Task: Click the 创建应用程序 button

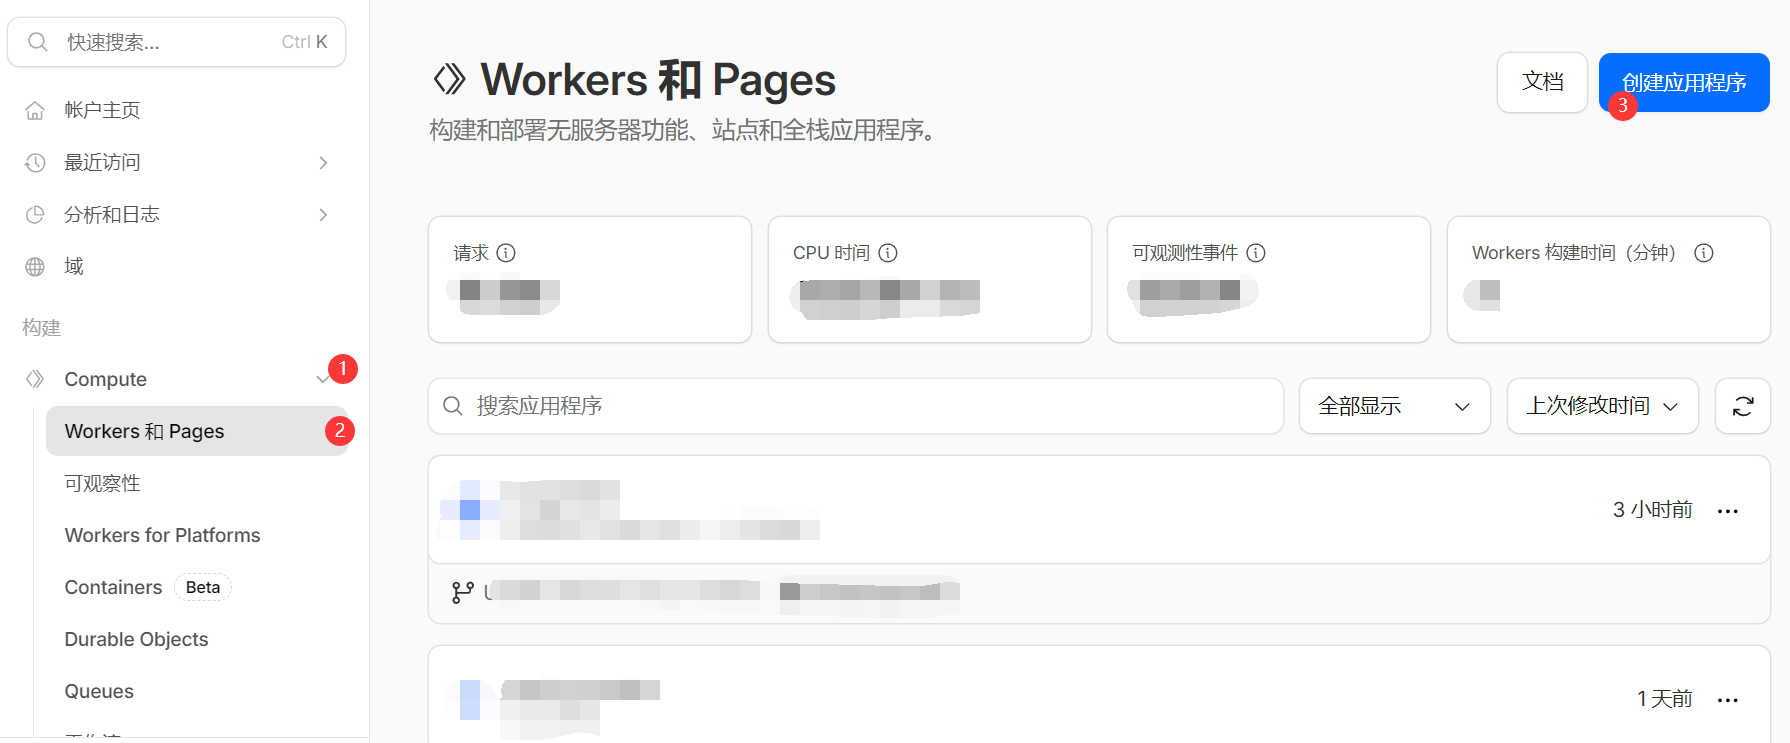Action: pos(1684,82)
